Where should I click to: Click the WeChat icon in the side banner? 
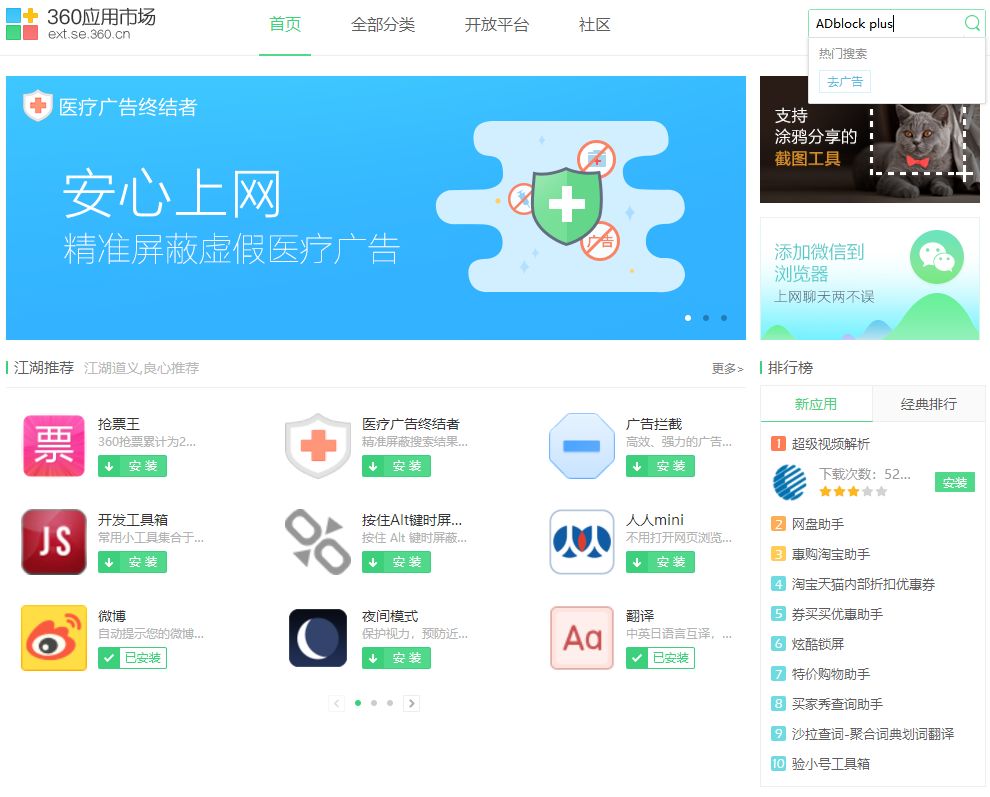[x=936, y=257]
